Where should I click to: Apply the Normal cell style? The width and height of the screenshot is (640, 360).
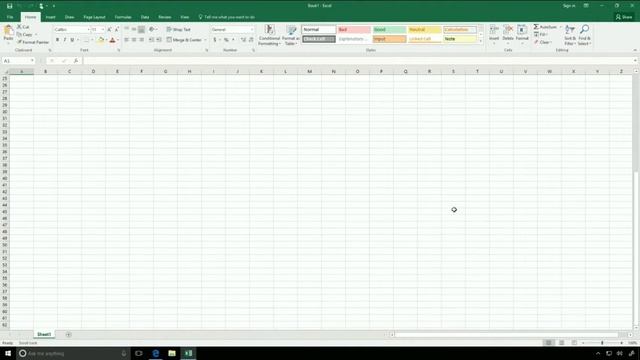pyautogui.click(x=319, y=29)
